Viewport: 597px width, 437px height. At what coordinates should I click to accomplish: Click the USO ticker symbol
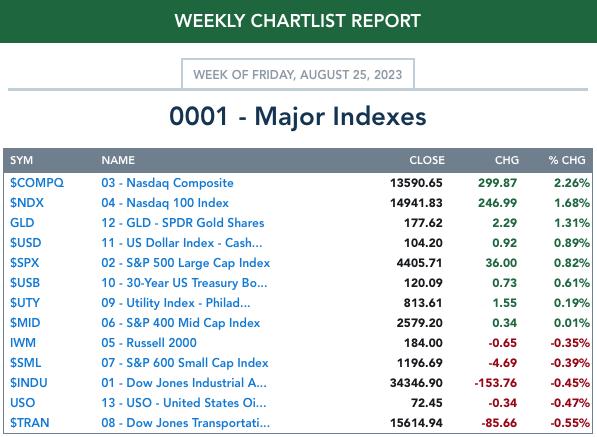coord(22,403)
